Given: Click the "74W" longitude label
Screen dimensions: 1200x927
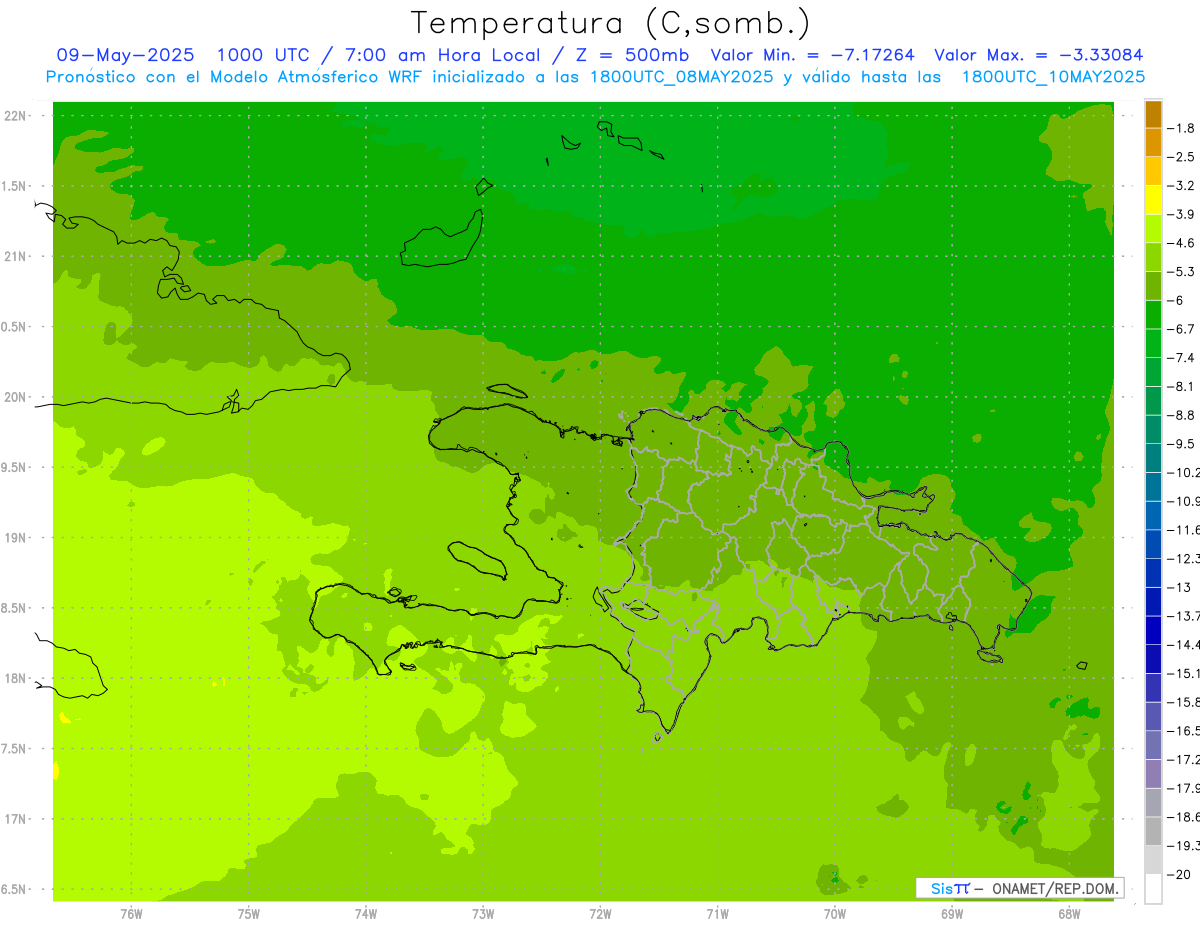Looking at the screenshot, I should click(x=366, y=913).
